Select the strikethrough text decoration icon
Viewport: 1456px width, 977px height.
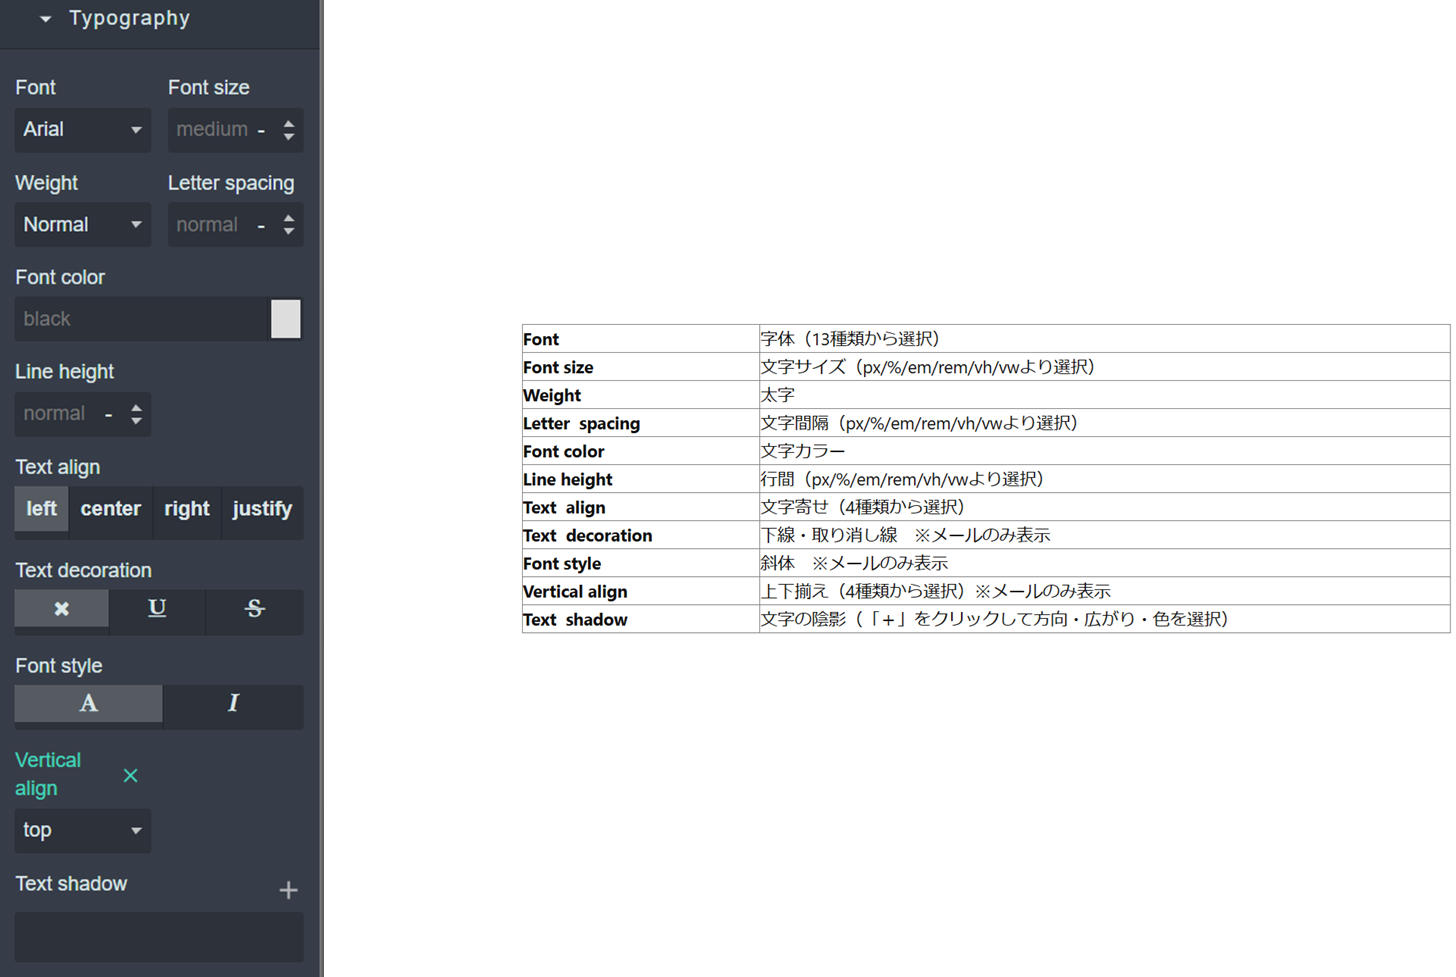(x=254, y=609)
